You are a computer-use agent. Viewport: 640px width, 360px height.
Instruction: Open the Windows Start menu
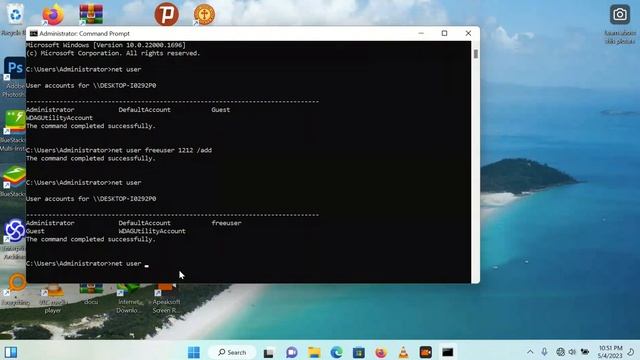[194, 352]
